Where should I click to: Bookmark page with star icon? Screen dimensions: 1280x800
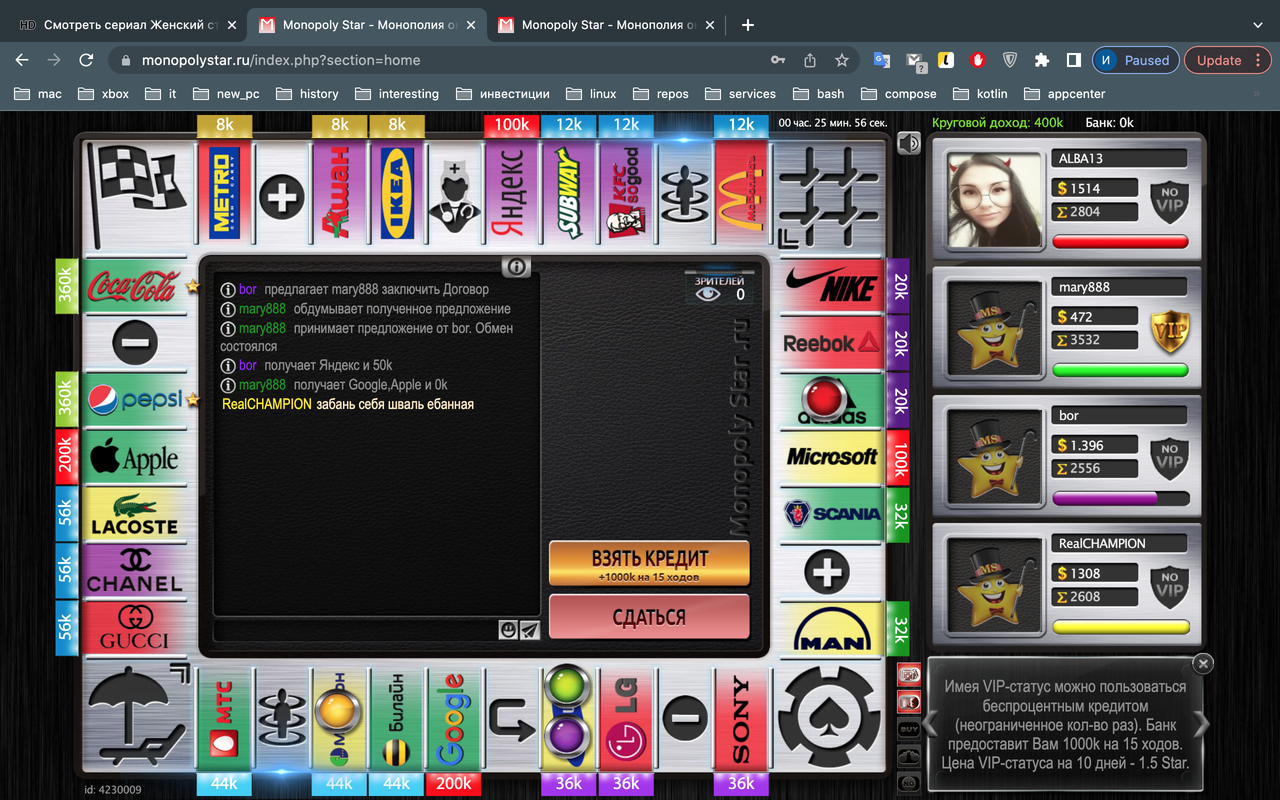click(x=842, y=60)
